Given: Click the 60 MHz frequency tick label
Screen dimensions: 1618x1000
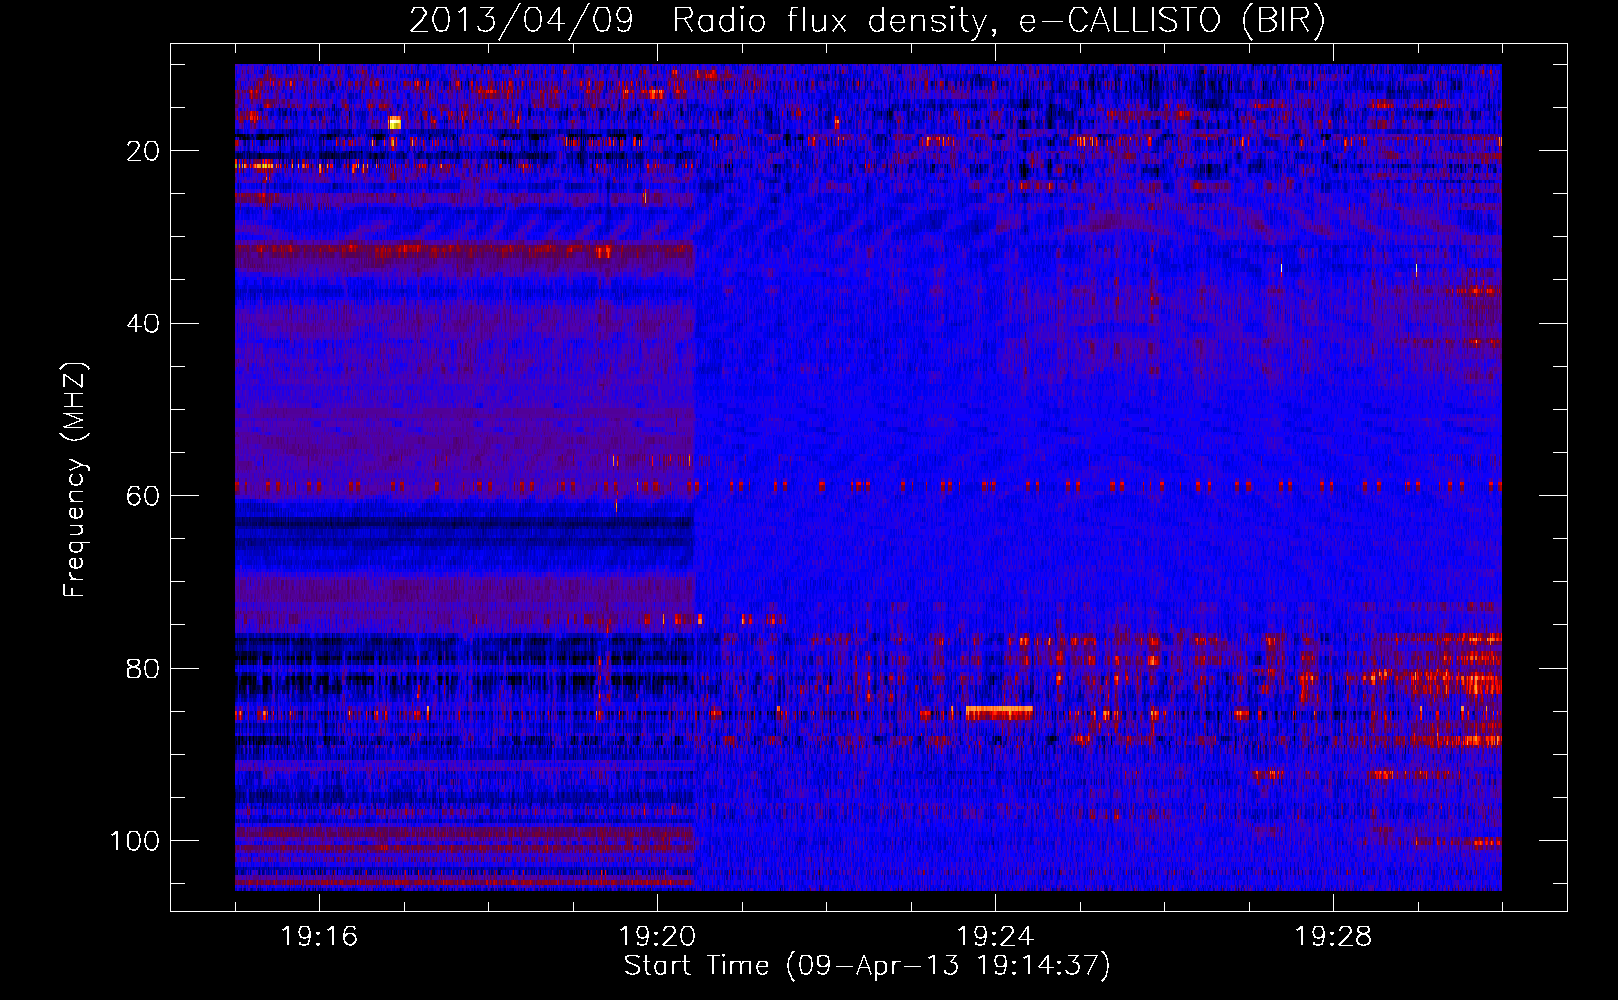Looking at the screenshot, I should pyautogui.click(x=144, y=496).
